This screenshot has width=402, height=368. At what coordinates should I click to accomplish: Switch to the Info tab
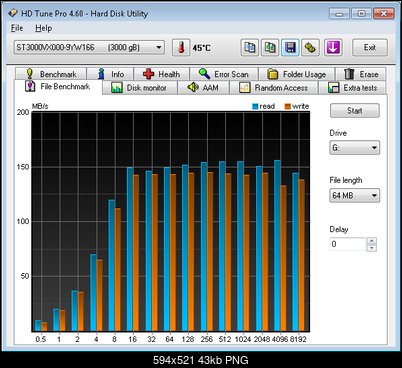[x=110, y=74]
